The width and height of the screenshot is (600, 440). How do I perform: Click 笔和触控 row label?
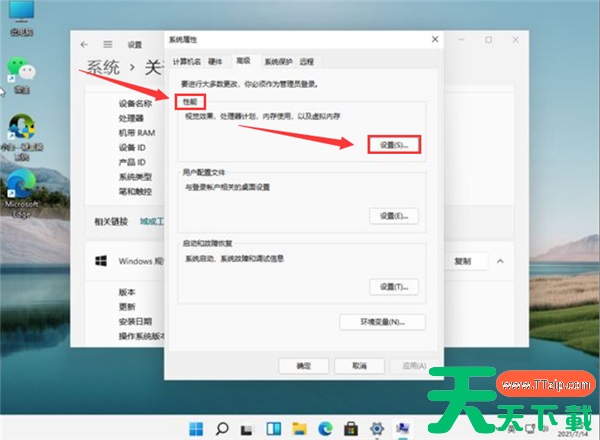(x=135, y=191)
